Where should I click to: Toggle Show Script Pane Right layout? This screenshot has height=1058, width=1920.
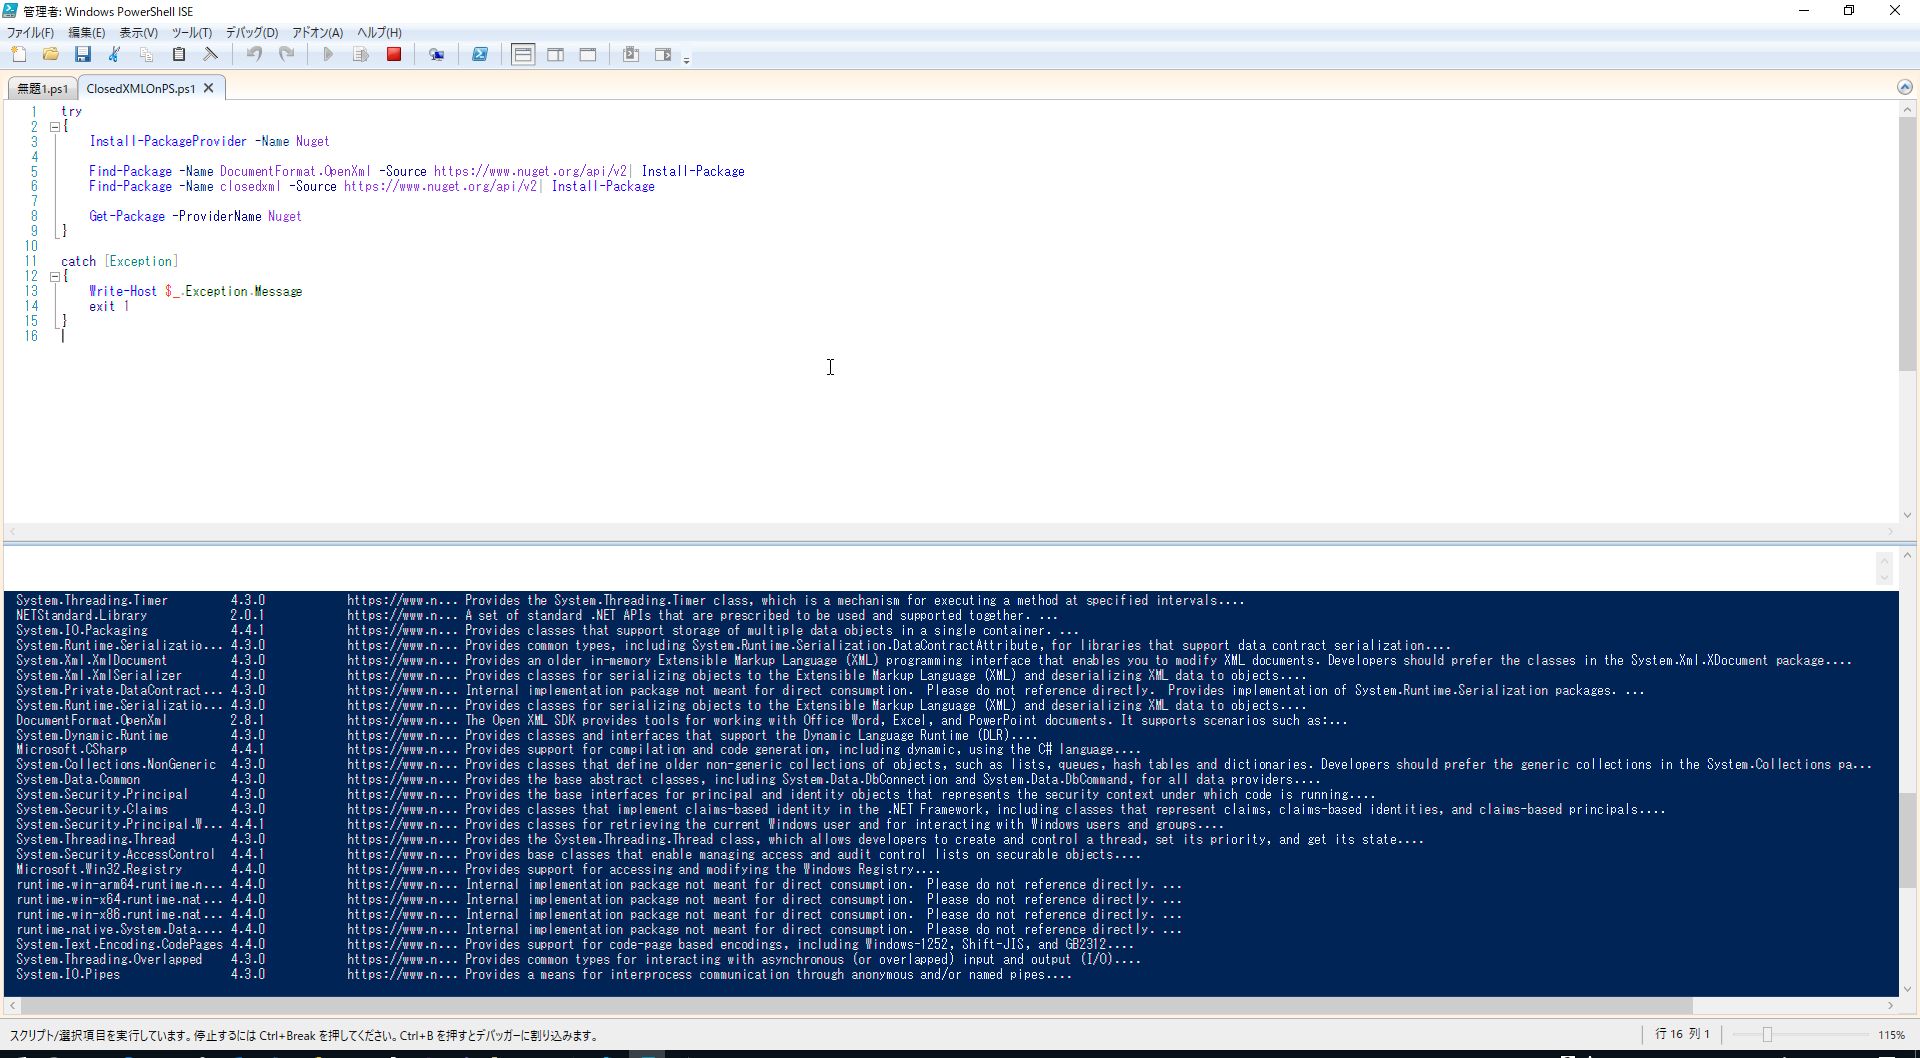pyautogui.click(x=555, y=54)
